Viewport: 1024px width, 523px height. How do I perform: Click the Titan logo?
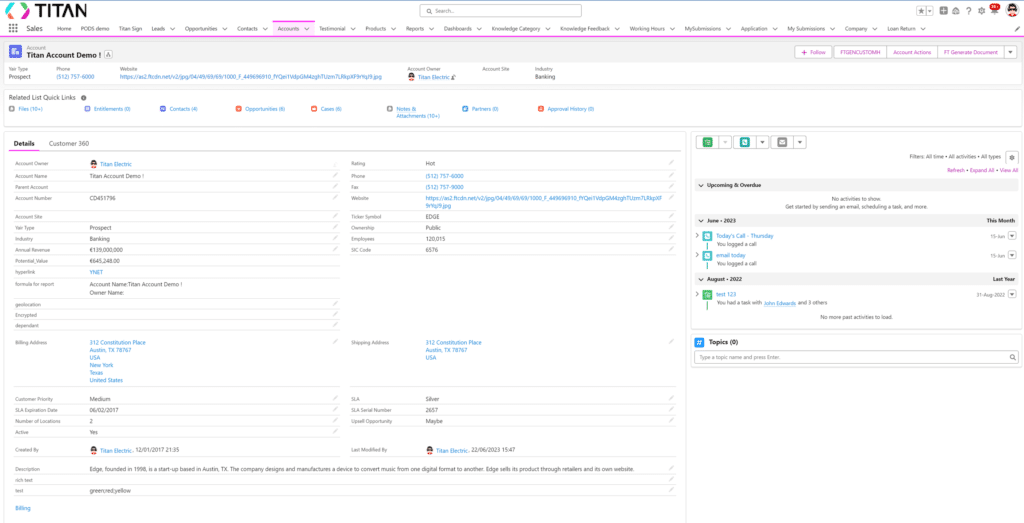point(46,11)
